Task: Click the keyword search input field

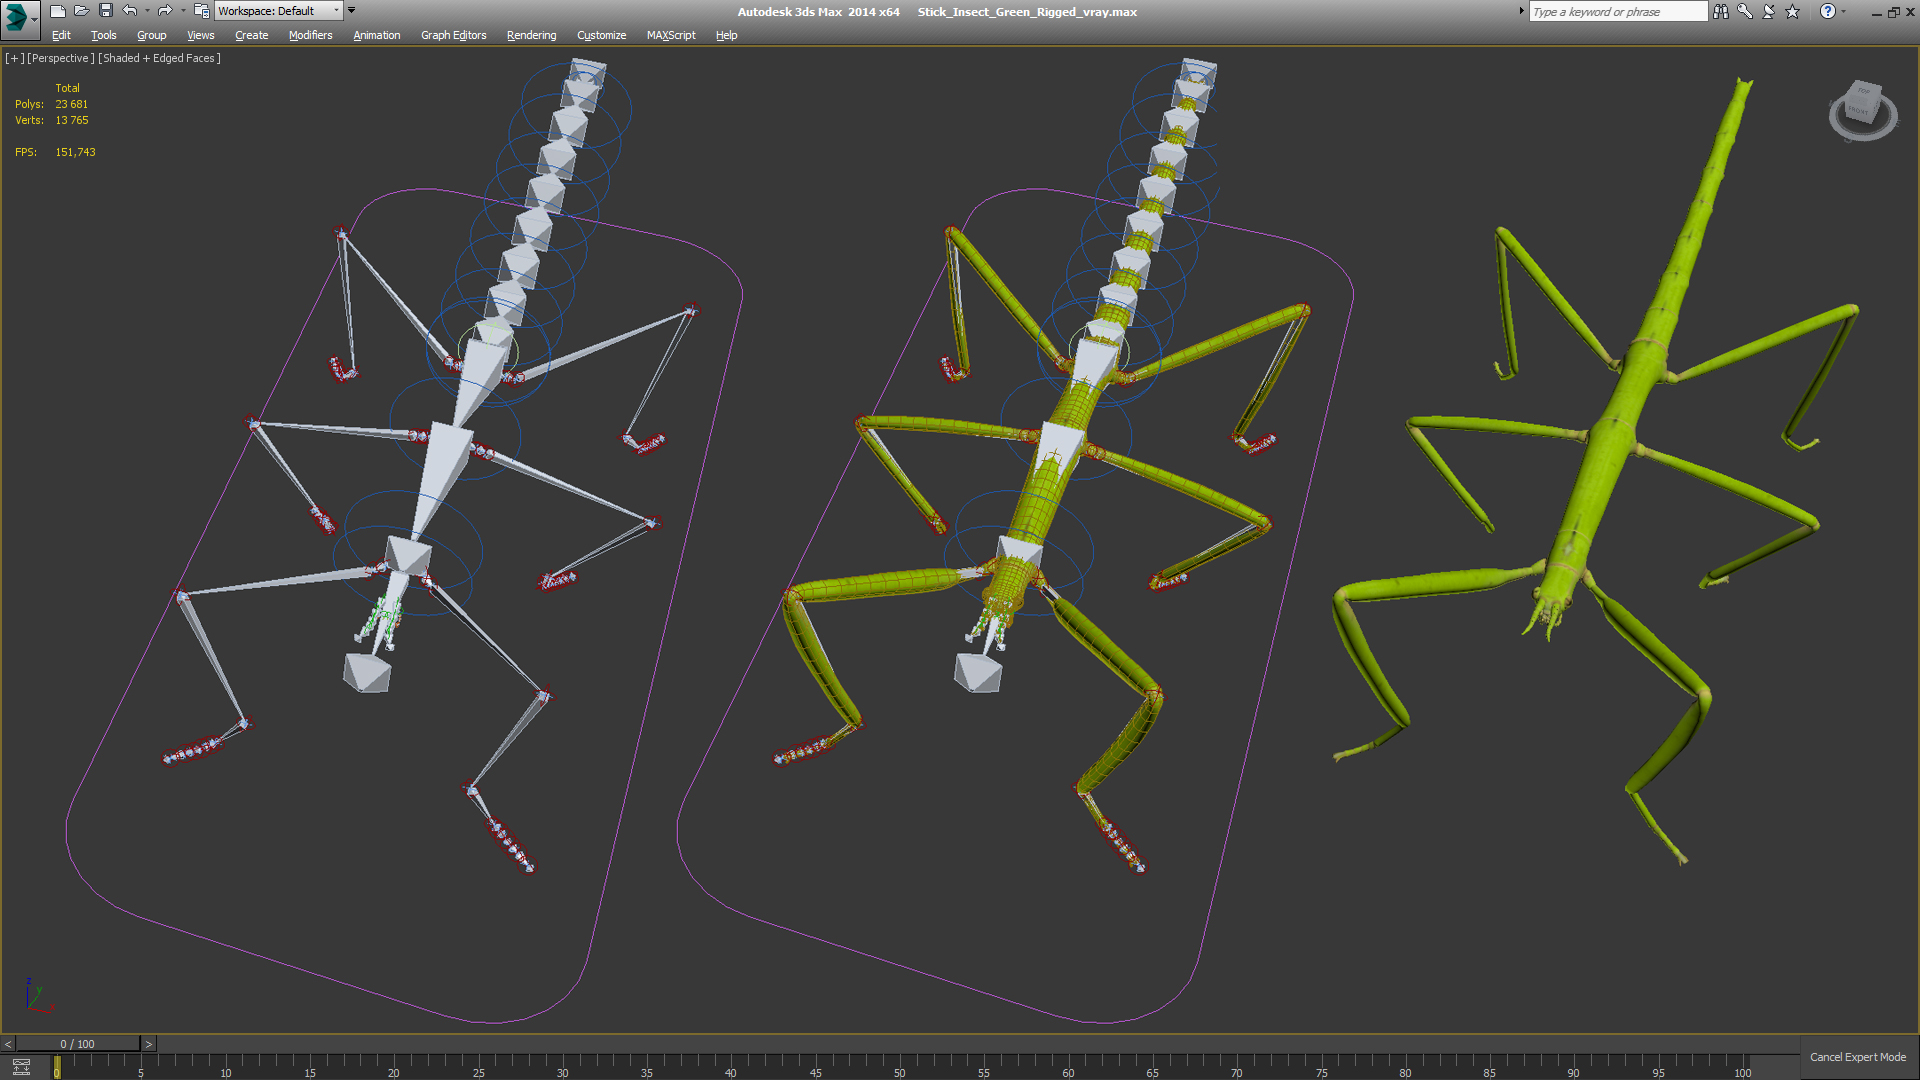Action: tap(1618, 12)
